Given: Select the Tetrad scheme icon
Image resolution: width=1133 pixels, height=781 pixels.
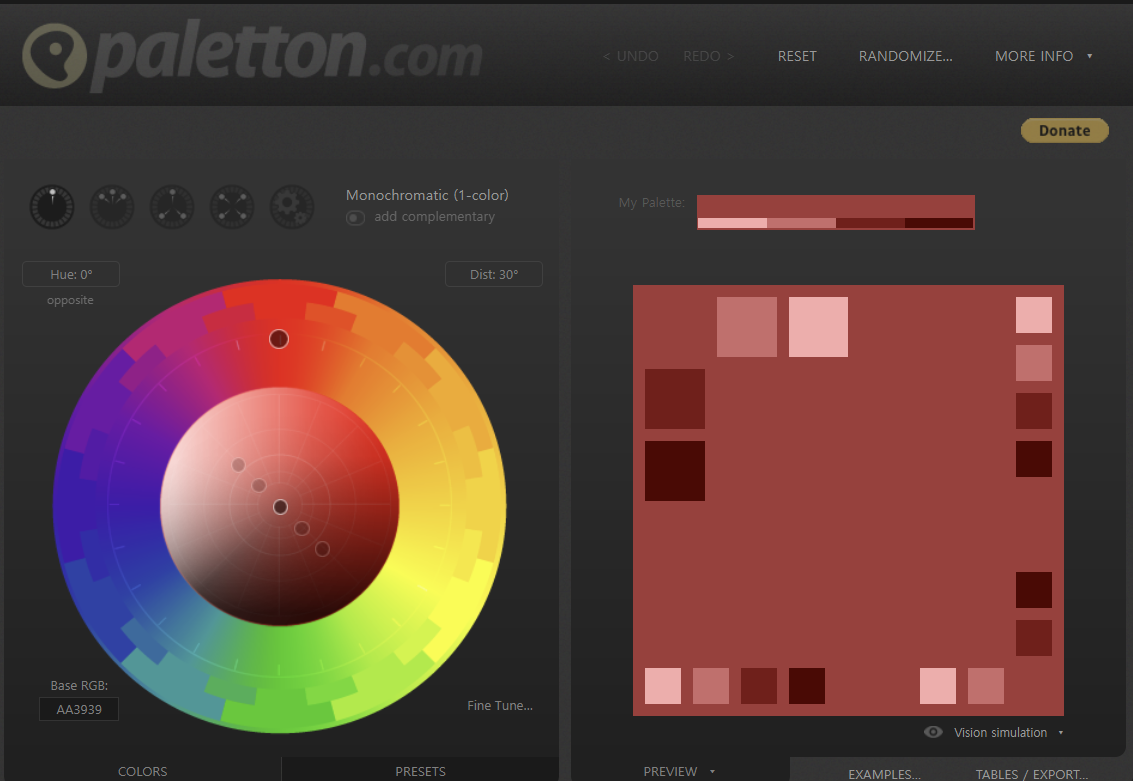Looking at the screenshot, I should 231,207.
